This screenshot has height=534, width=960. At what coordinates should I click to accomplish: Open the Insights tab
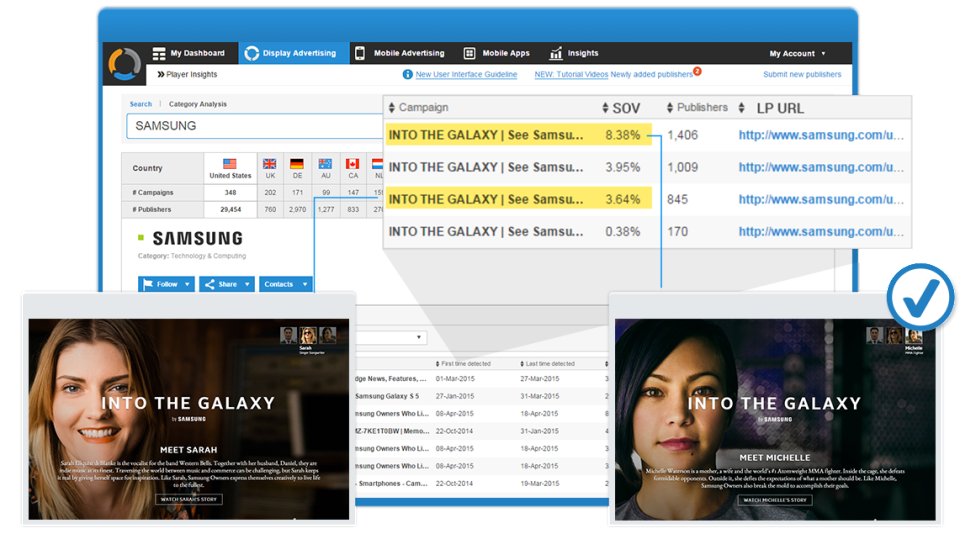[574, 53]
